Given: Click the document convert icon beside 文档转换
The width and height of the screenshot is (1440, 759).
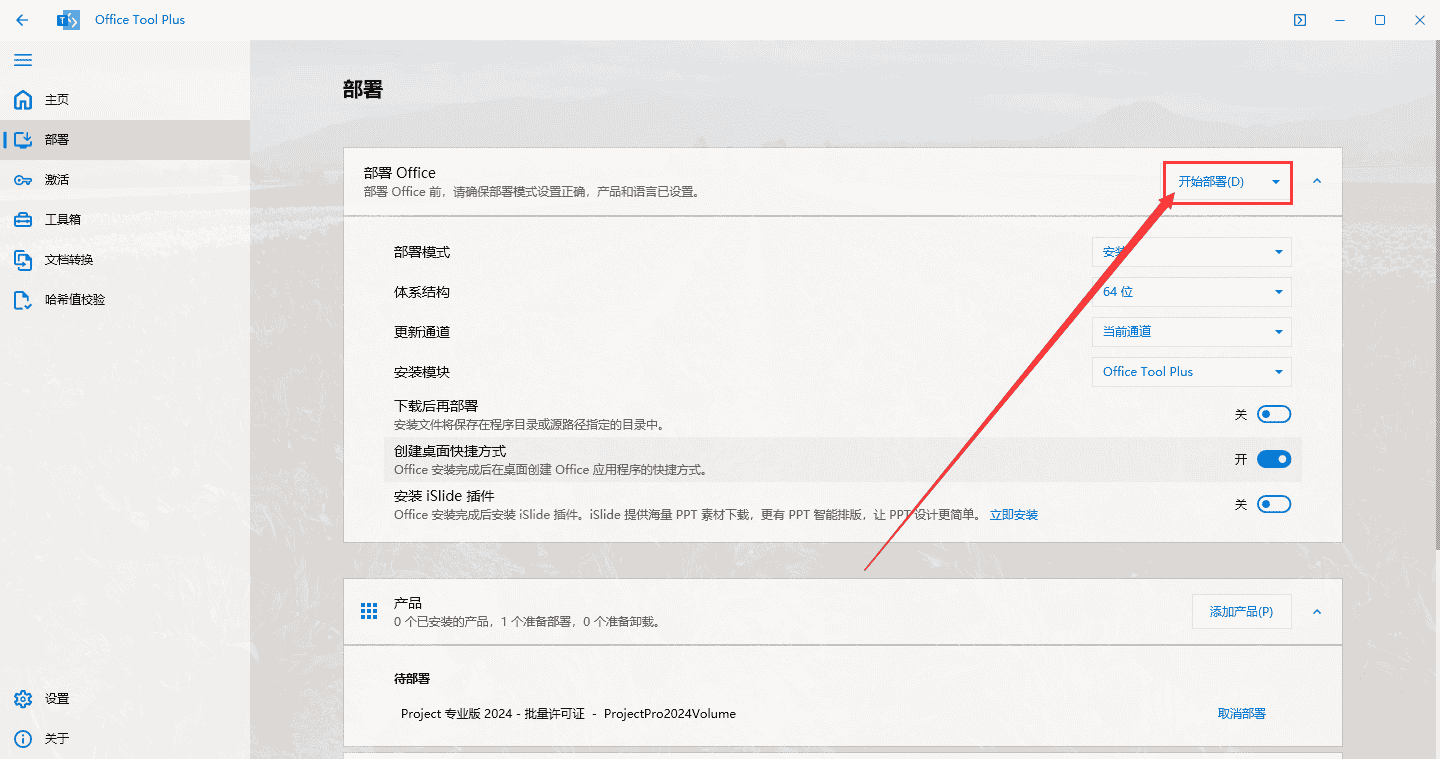Looking at the screenshot, I should click(x=22, y=260).
